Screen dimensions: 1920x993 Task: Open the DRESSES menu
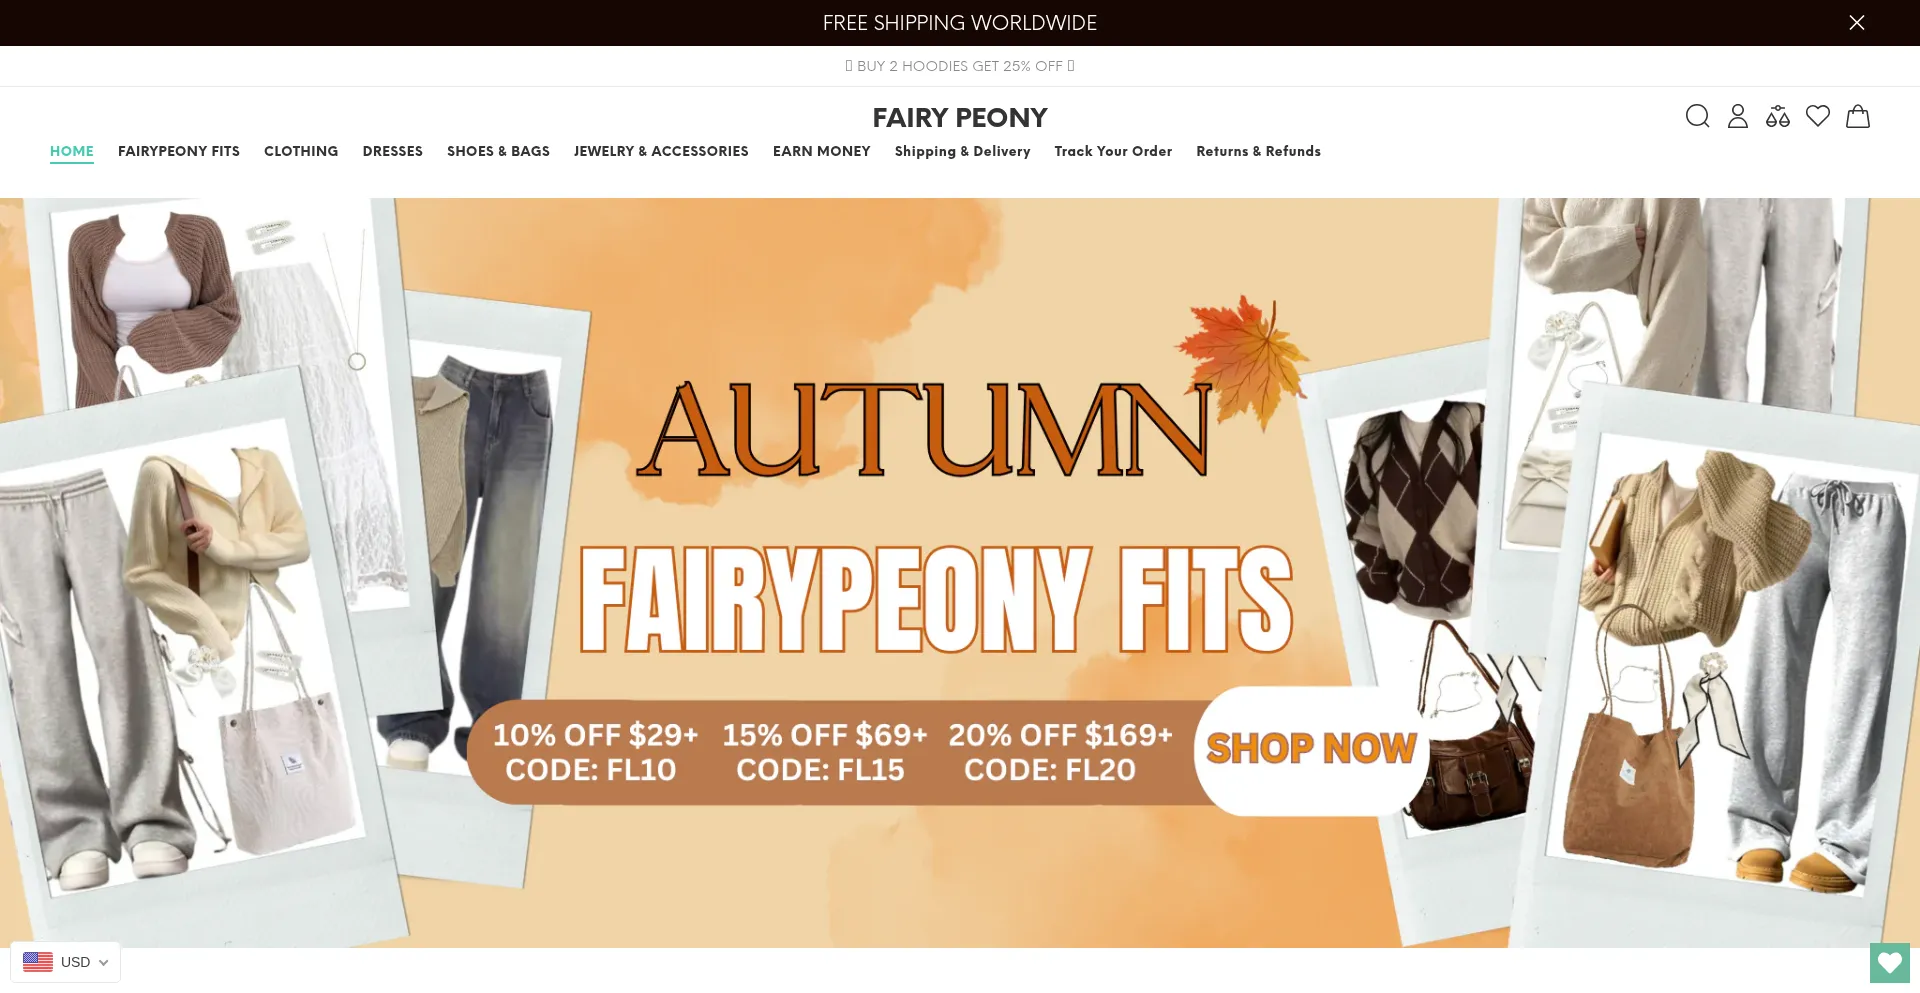pos(393,151)
